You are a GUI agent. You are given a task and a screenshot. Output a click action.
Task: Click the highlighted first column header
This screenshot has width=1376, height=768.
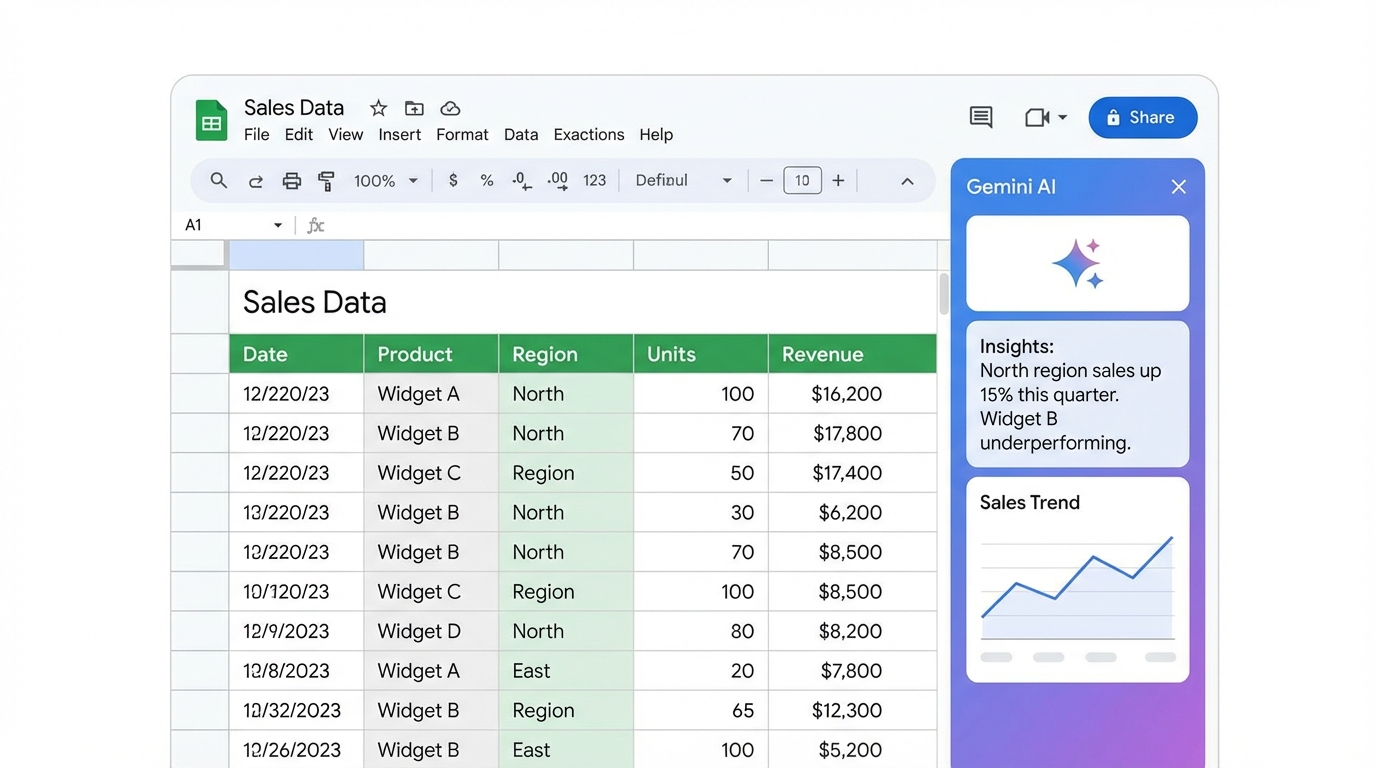pos(296,255)
